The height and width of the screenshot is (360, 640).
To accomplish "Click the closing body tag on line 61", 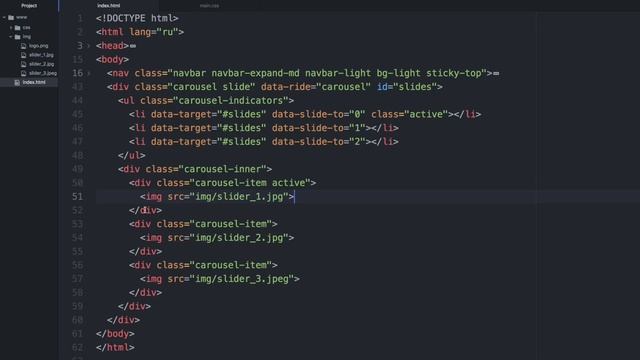I will point(116,334).
